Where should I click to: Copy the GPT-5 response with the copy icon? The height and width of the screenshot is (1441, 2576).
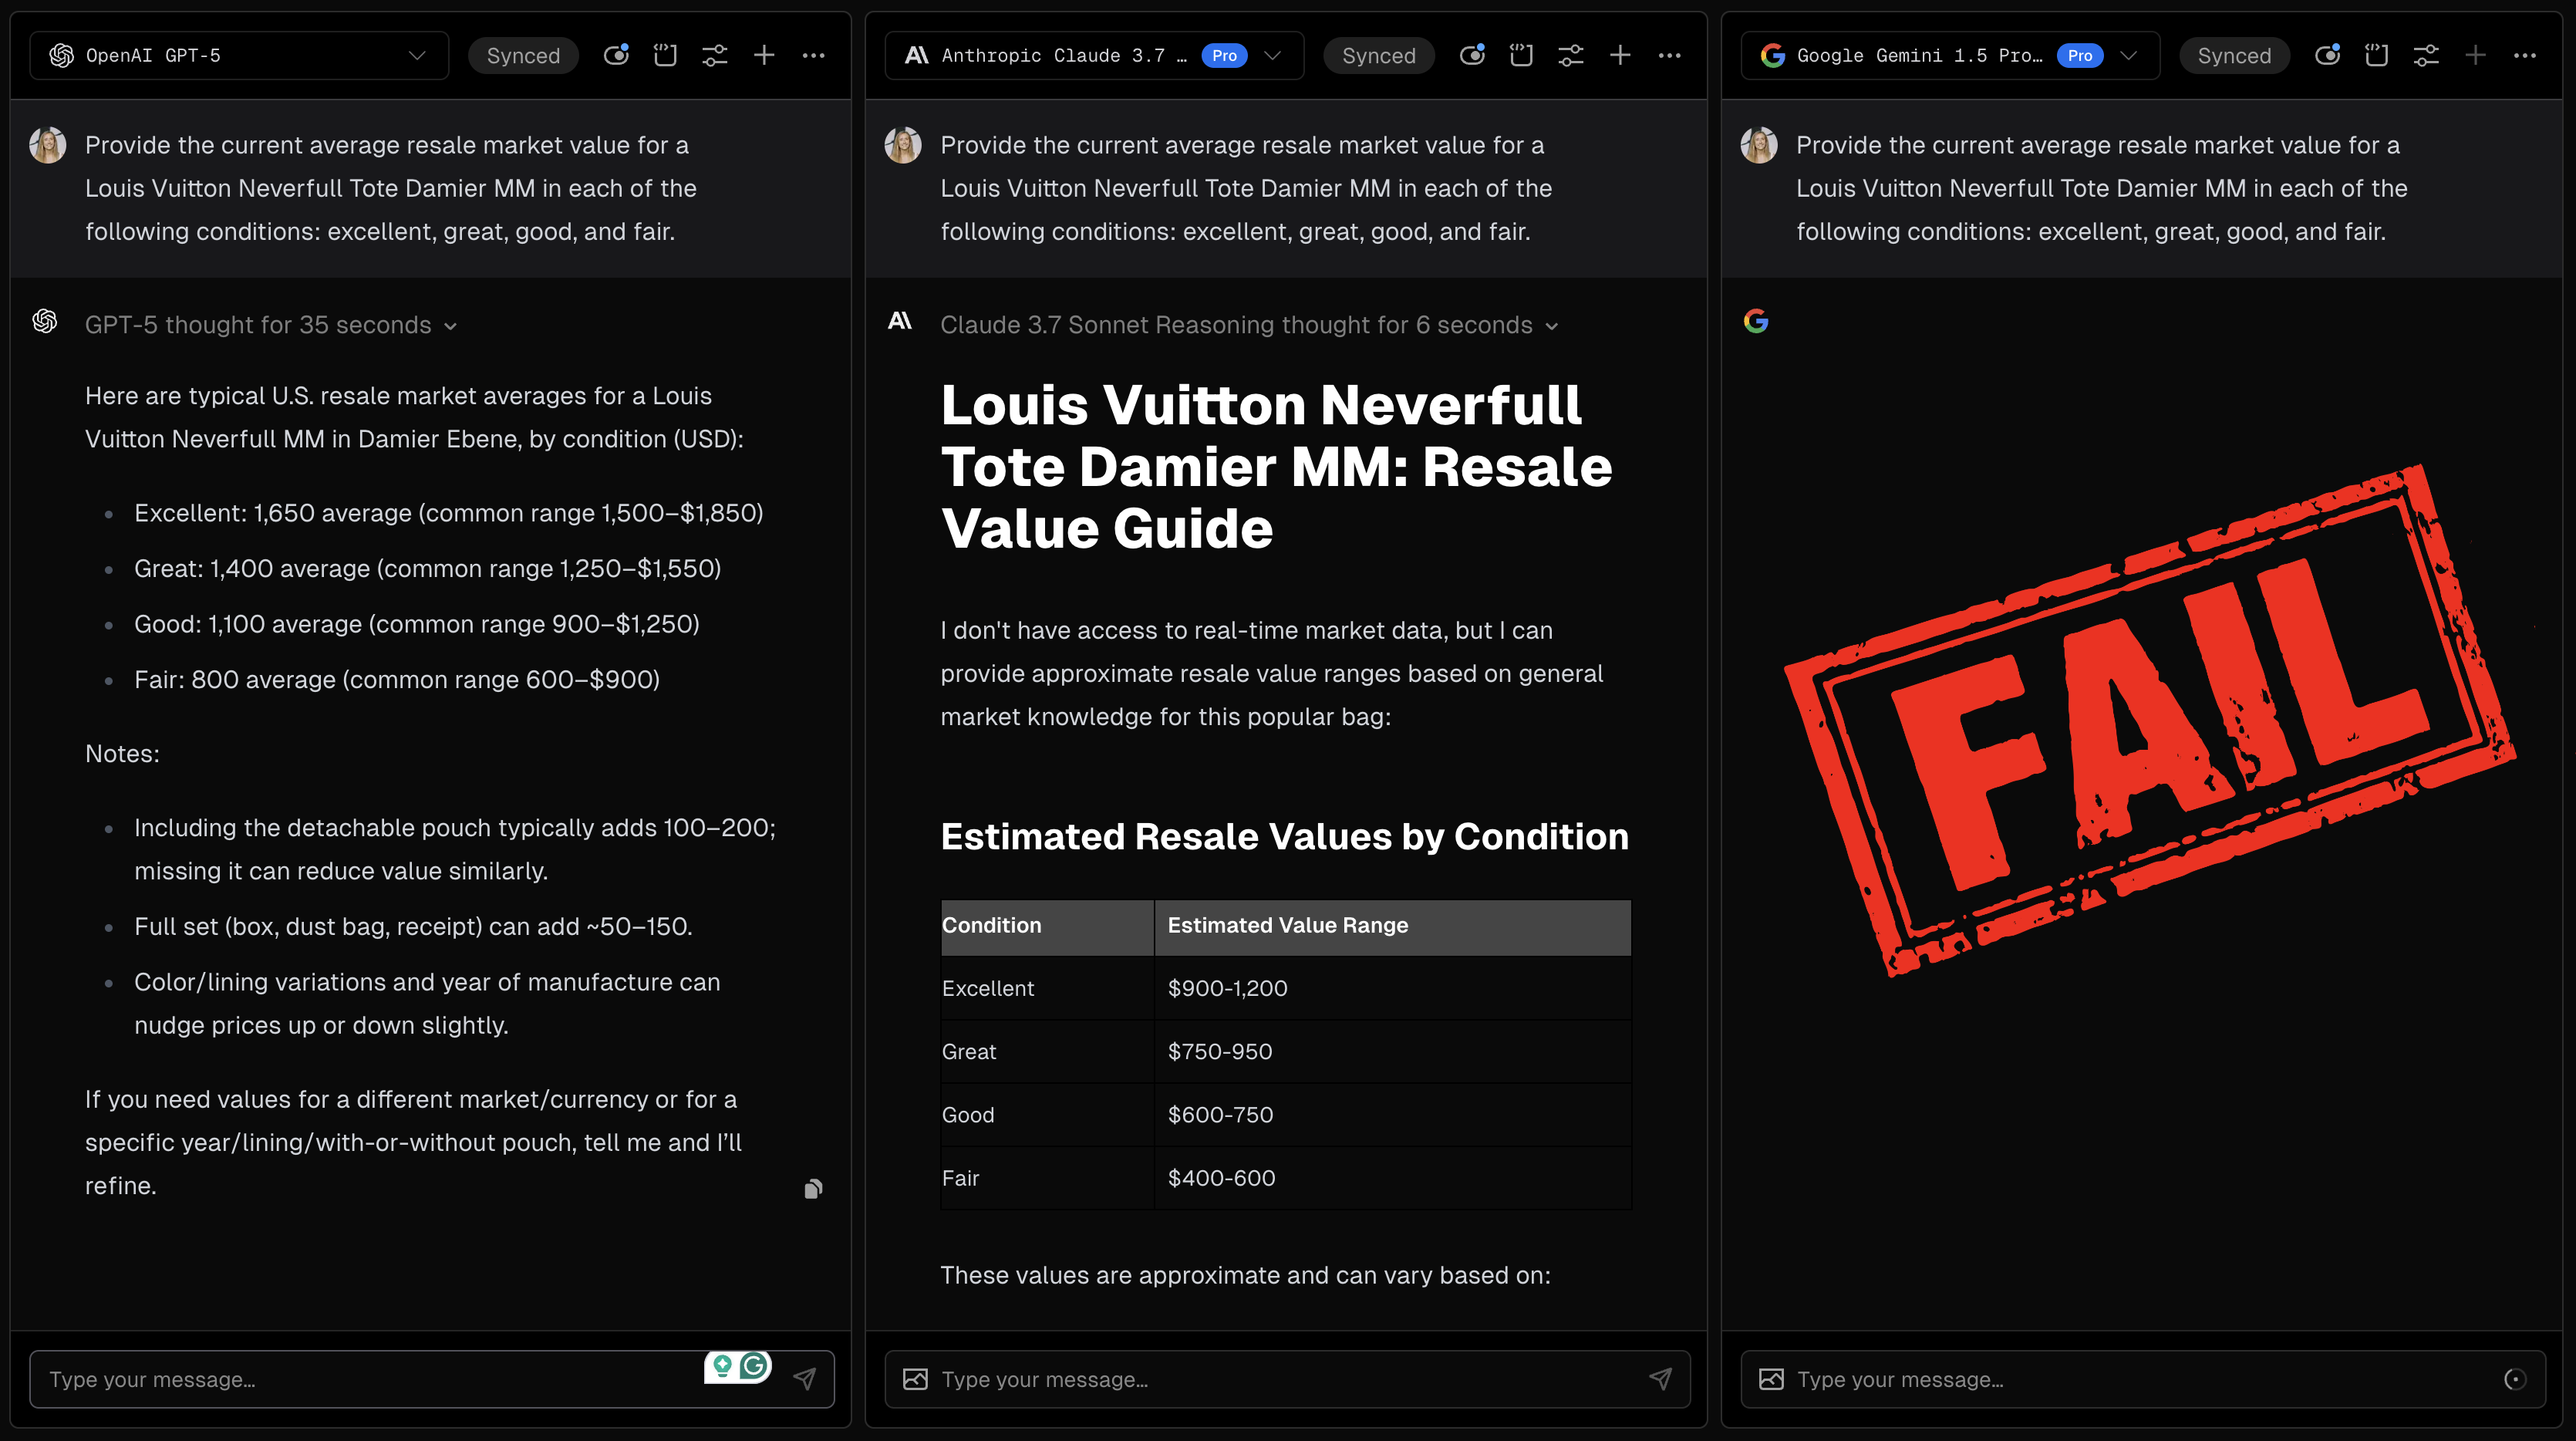click(x=813, y=1189)
